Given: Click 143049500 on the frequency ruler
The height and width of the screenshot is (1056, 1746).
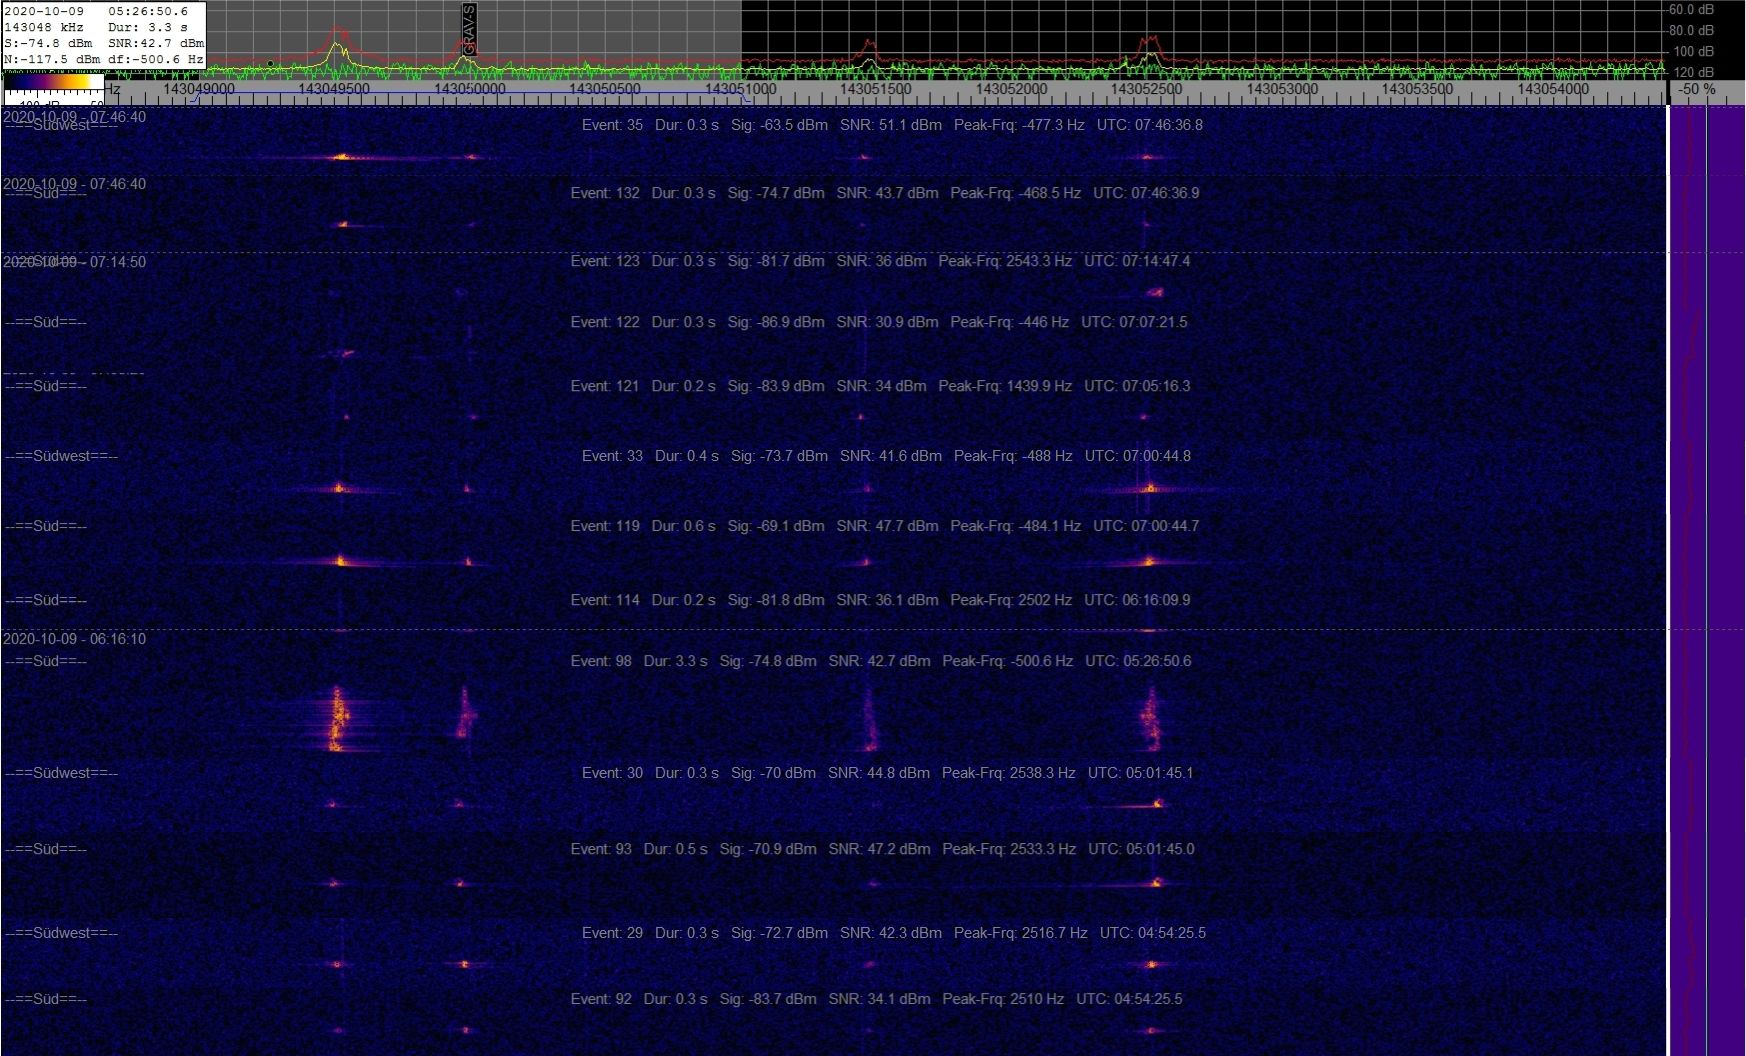Looking at the screenshot, I should tap(334, 89).
